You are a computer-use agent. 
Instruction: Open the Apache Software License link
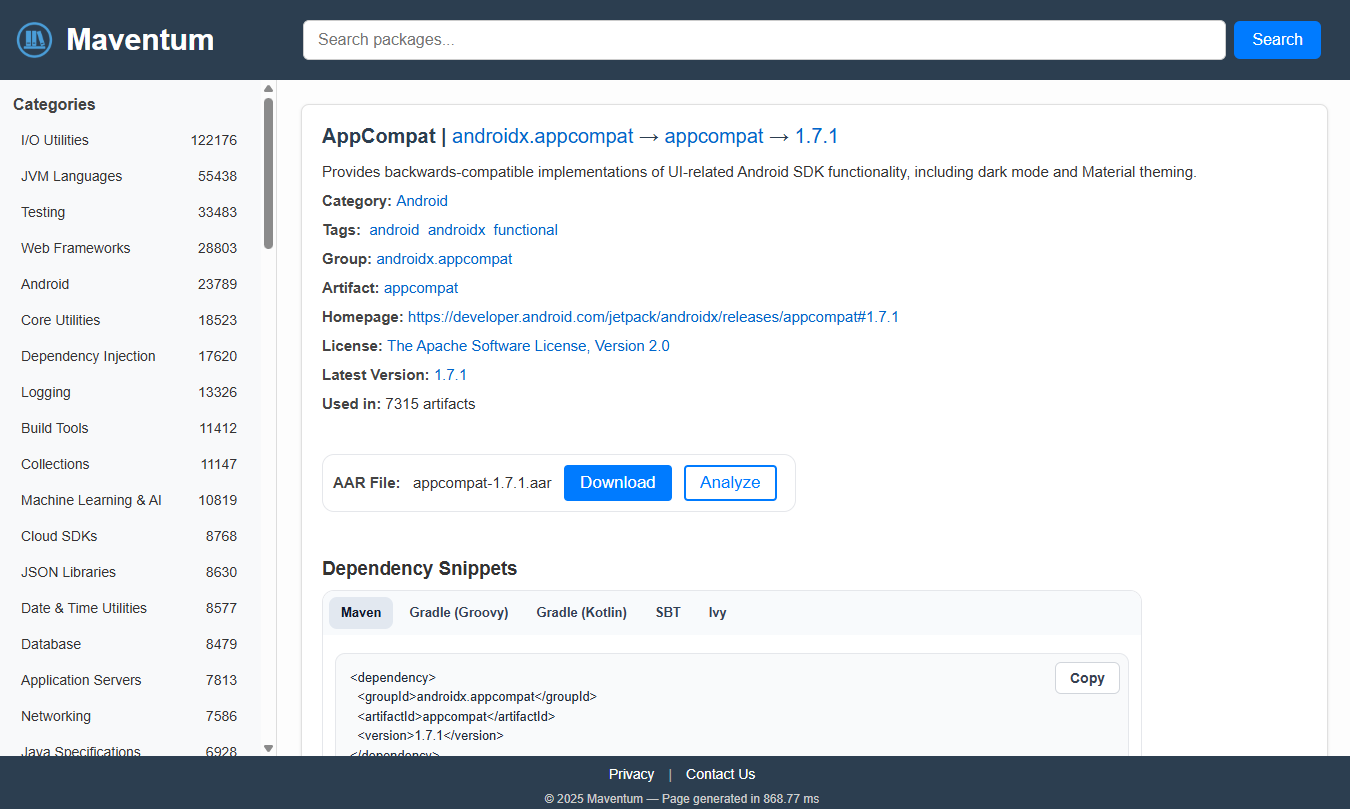[528, 346]
